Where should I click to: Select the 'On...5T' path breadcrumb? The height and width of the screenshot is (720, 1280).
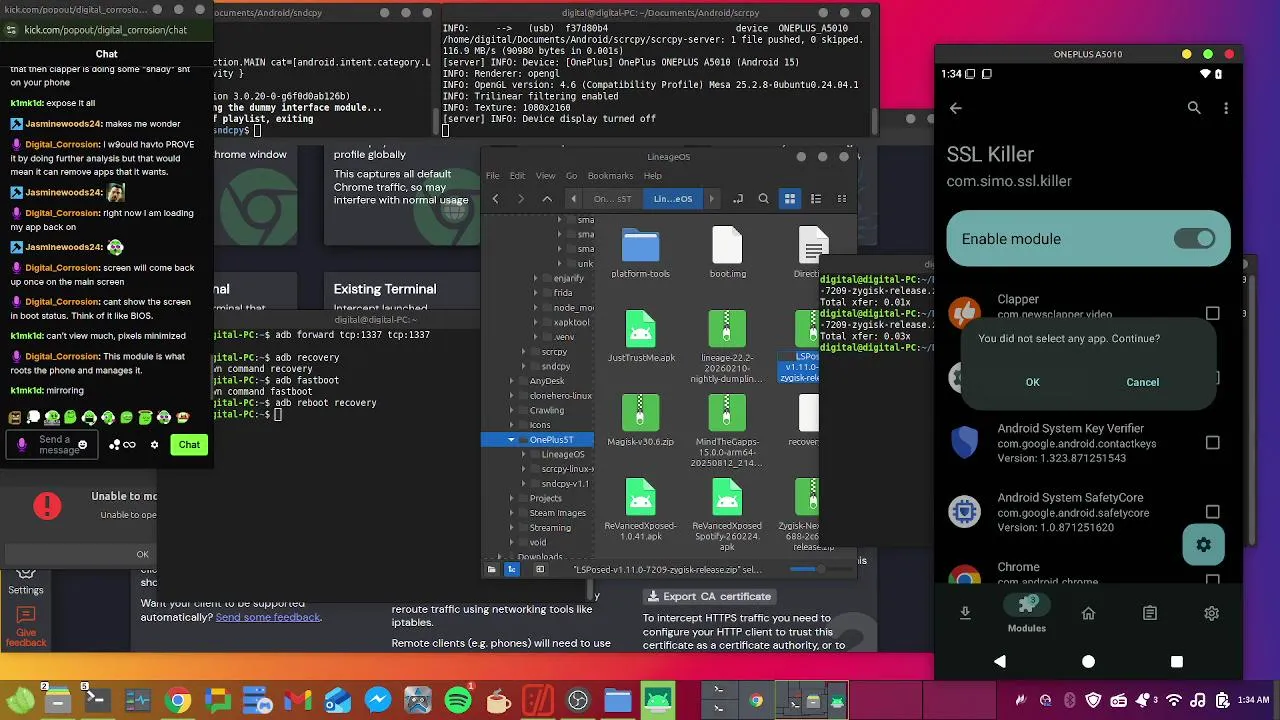click(x=613, y=199)
